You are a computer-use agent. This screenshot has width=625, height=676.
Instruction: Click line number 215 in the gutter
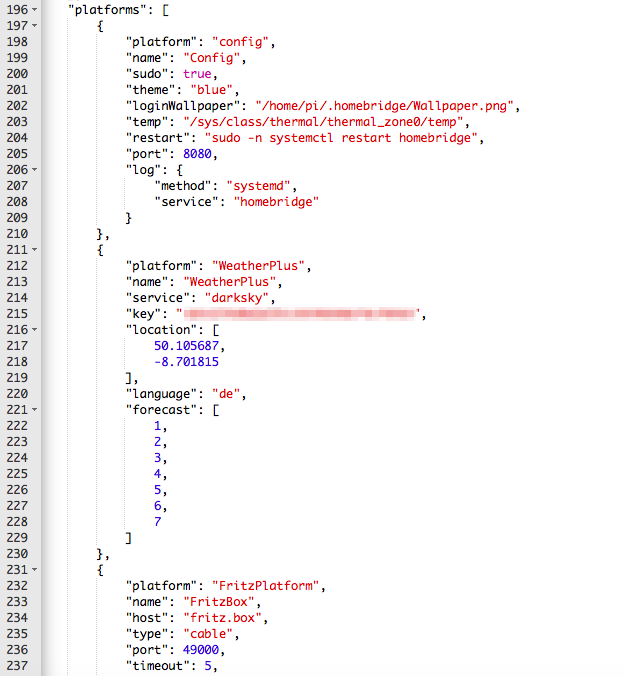[17, 314]
